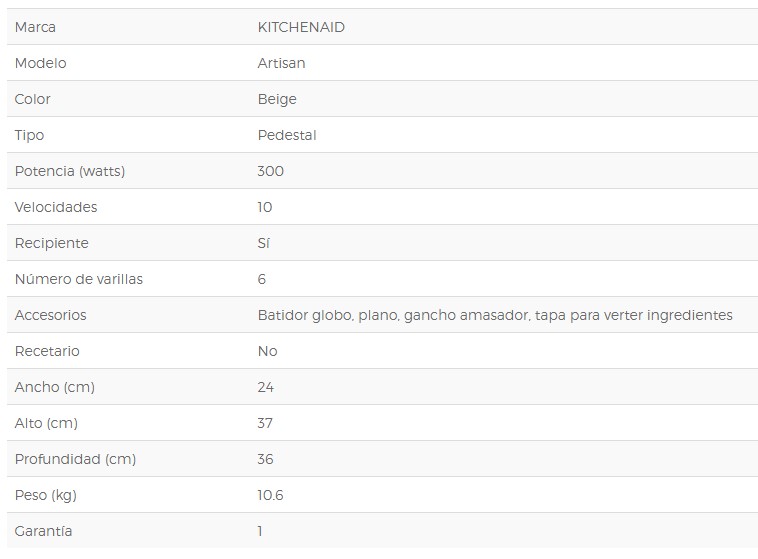The height and width of the screenshot is (559, 758).
Task: Click the Pedestal type value
Action: point(287,135)
